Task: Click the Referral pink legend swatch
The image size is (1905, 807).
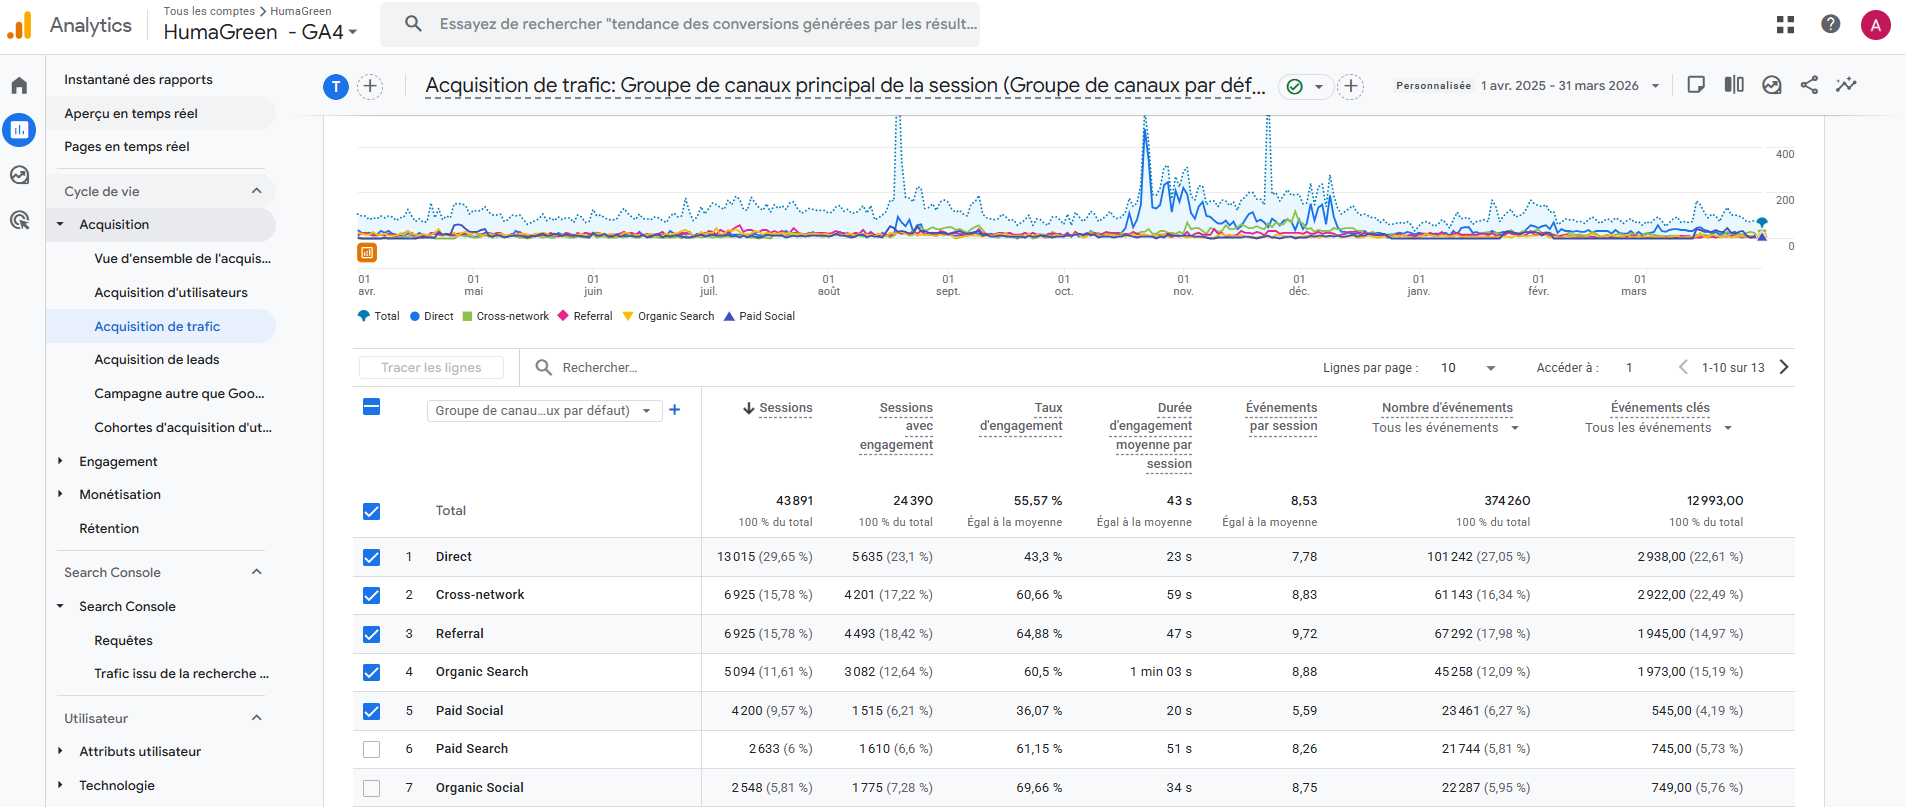Action: coord(563,316)
